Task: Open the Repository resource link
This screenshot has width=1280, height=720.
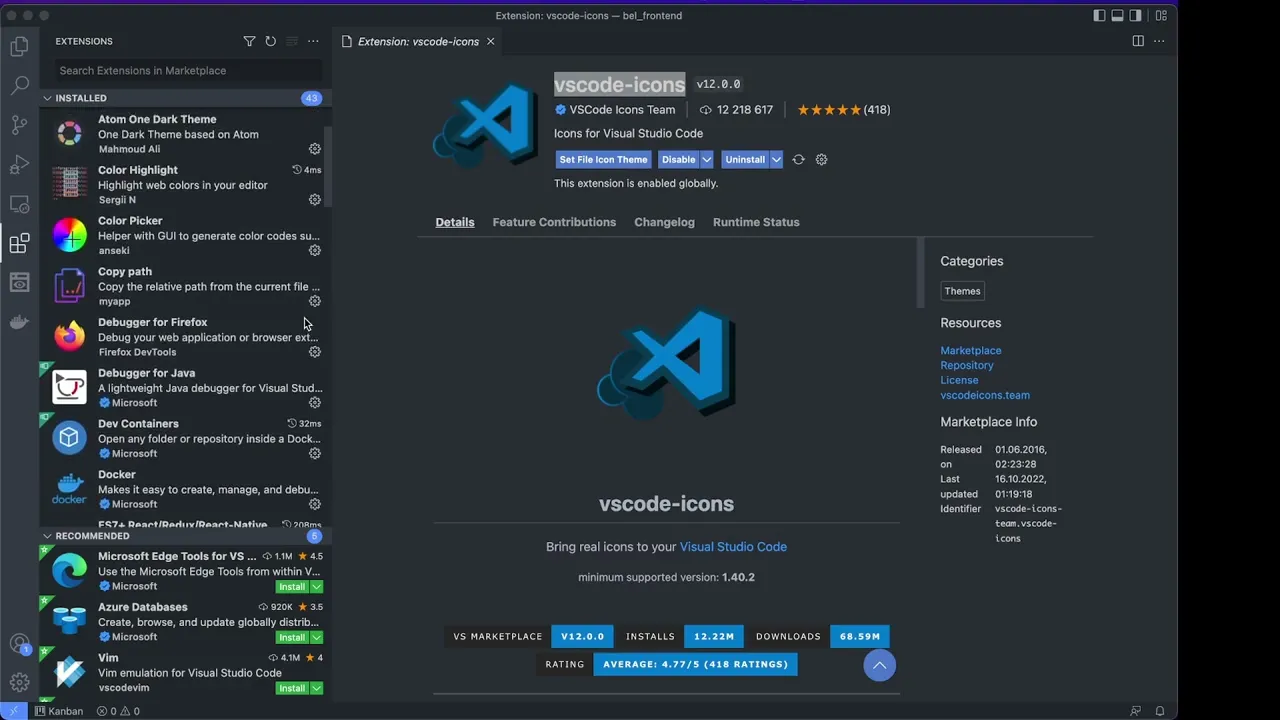Action: coord(967,365)
